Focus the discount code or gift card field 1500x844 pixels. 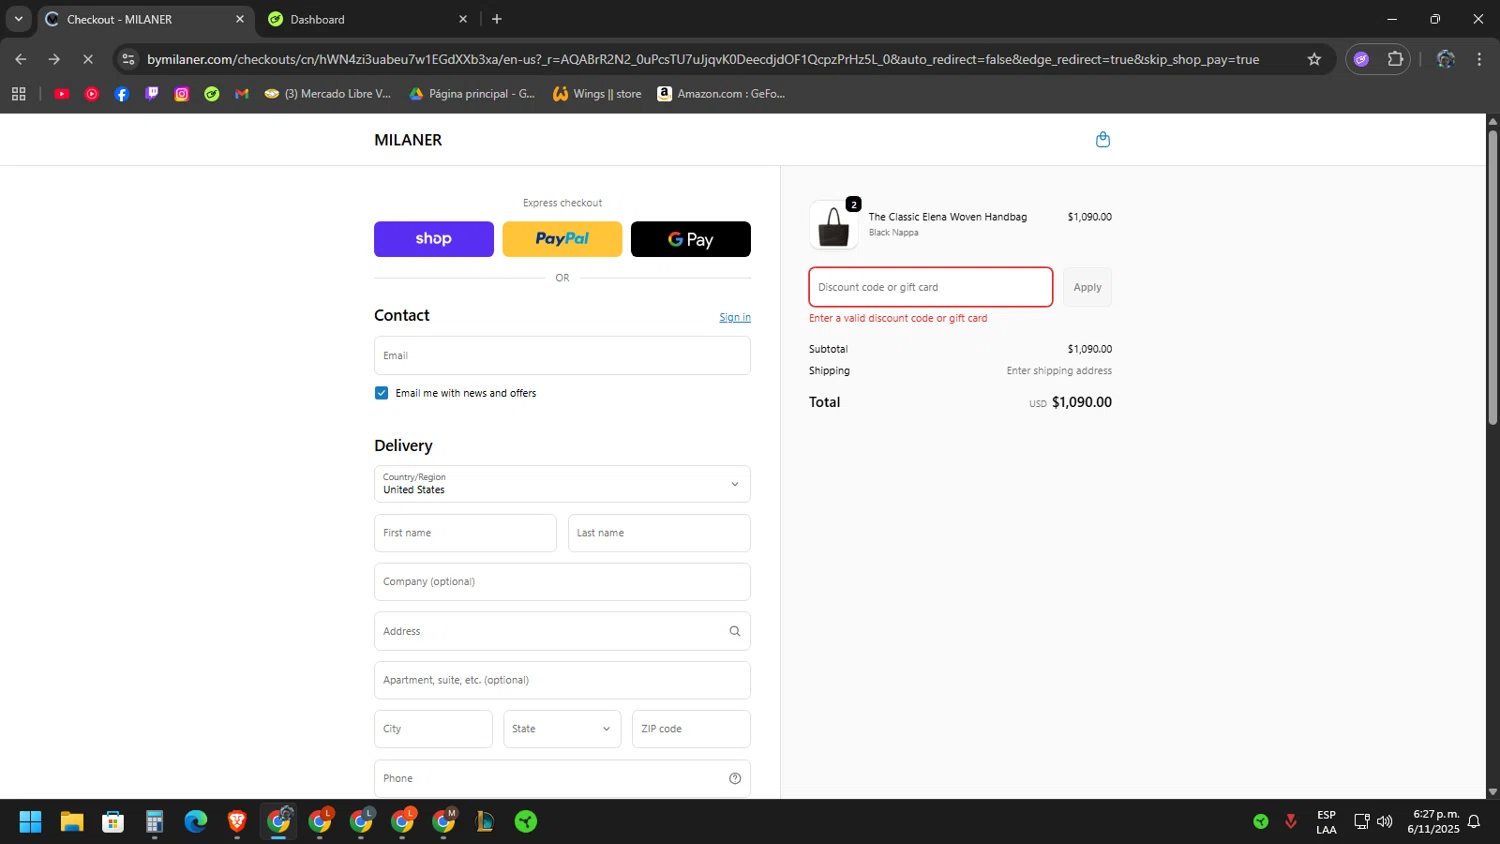point(931,287)
